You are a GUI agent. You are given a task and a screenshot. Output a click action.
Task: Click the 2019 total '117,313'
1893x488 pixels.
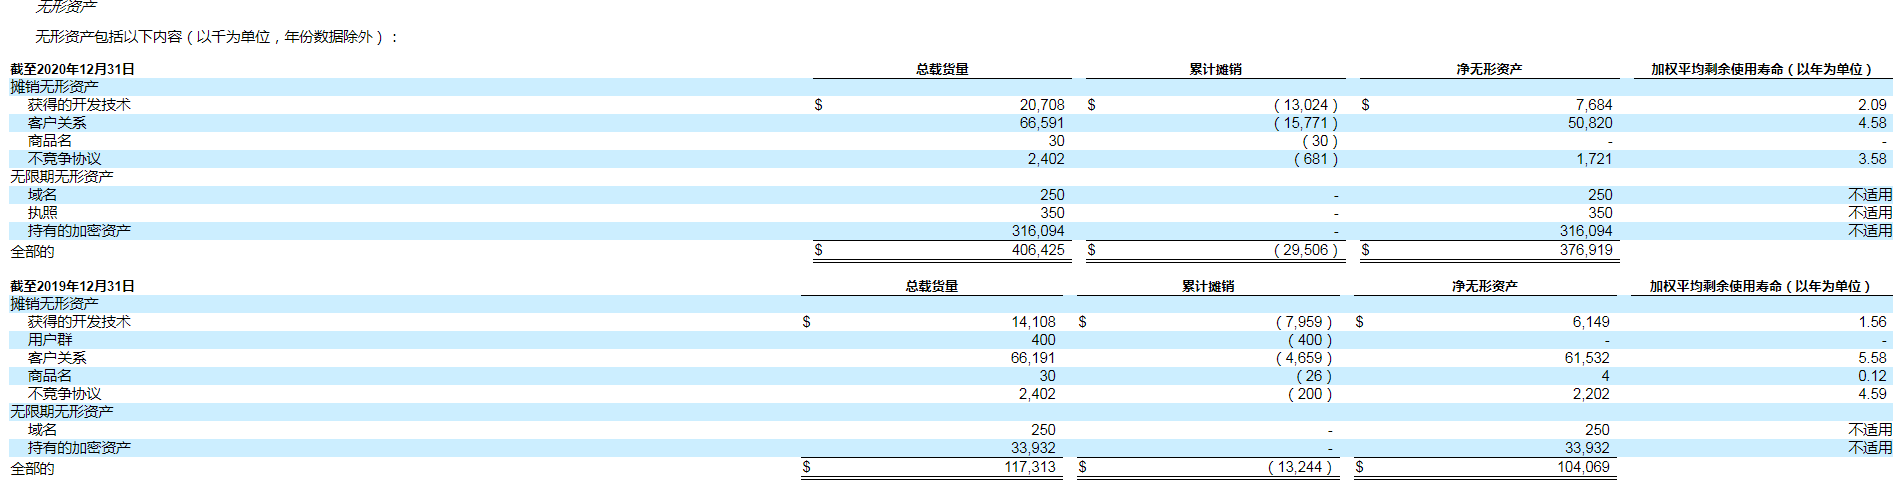tap(1030, 467)
